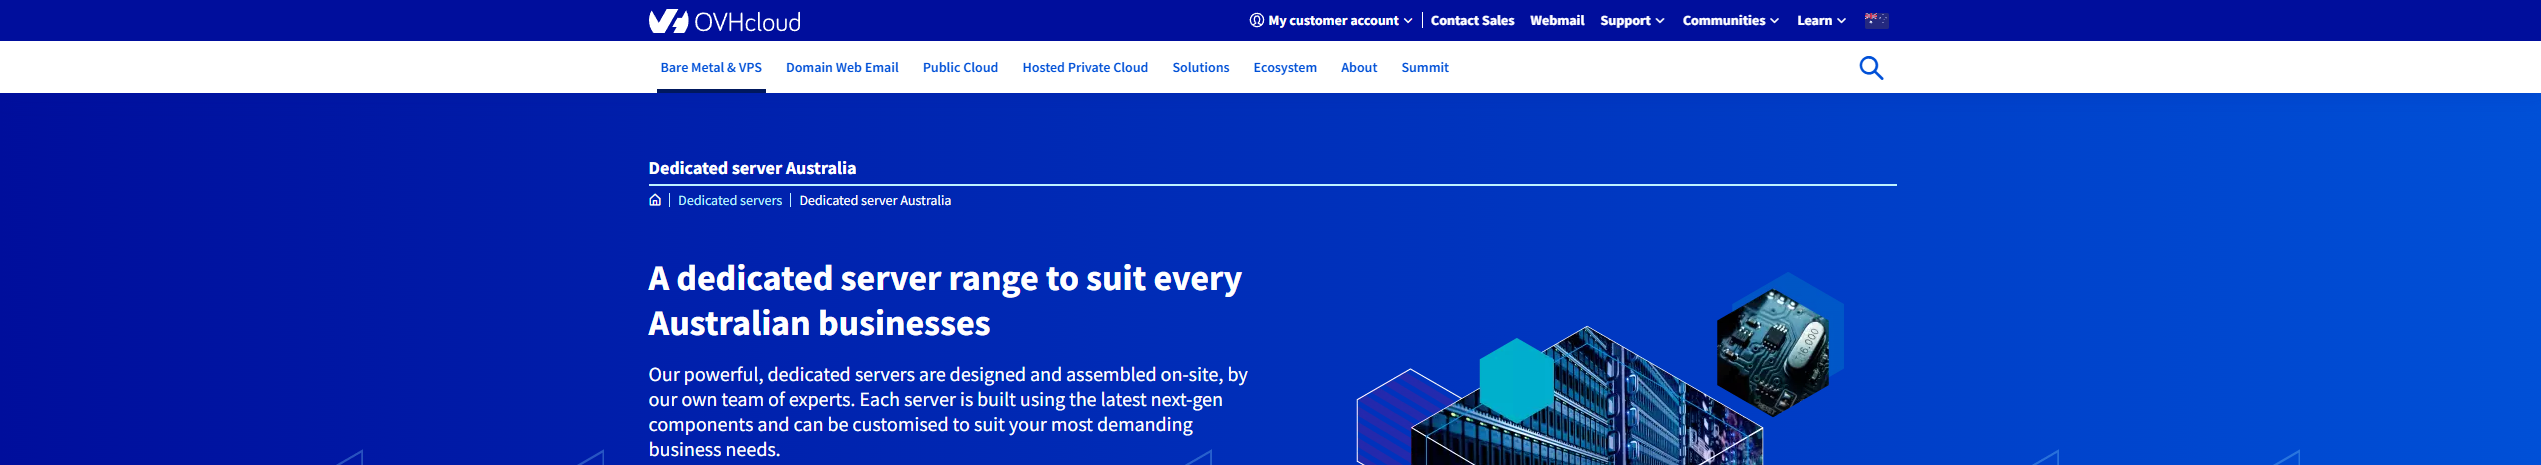Go to home via breadcrumb house icon
Screen dimensions: 2541x465
pyautogui.click(x=655, y=200)
